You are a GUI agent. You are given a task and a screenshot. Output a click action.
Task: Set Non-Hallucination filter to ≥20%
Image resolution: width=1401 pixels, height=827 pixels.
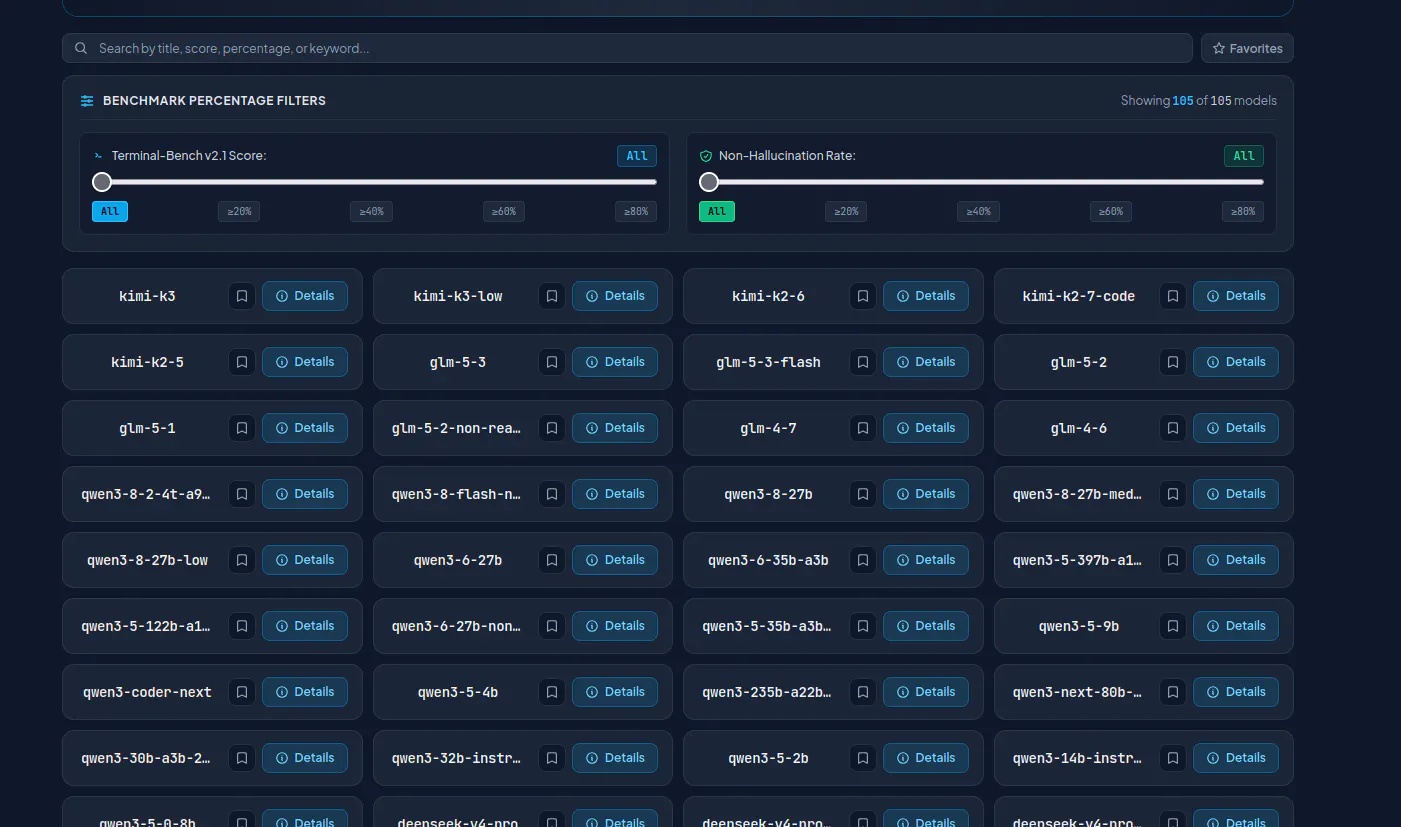846,212
